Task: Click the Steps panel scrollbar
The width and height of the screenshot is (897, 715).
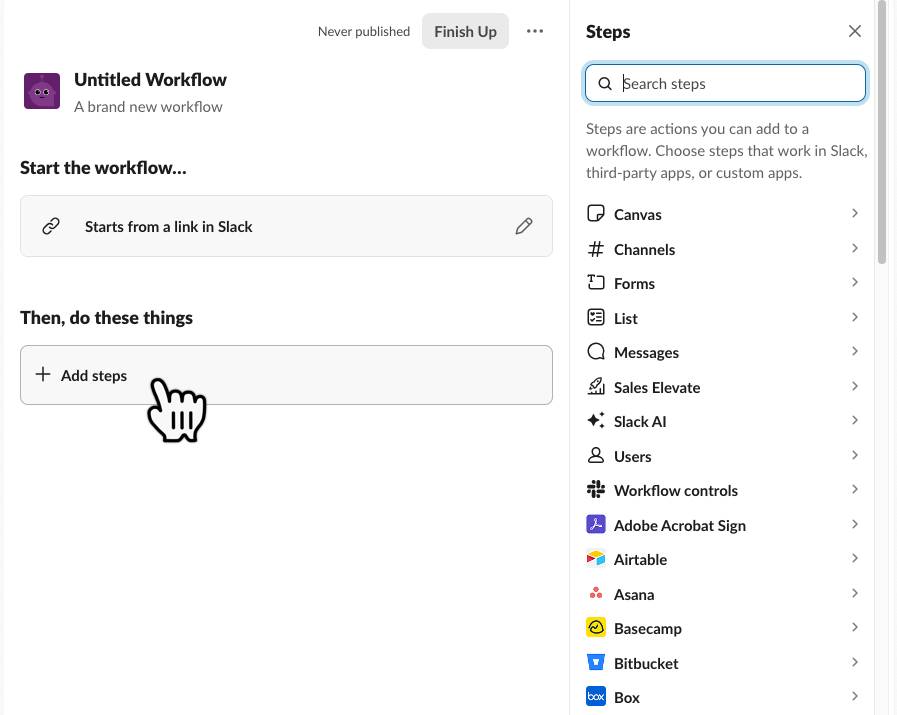Action: 882,132
